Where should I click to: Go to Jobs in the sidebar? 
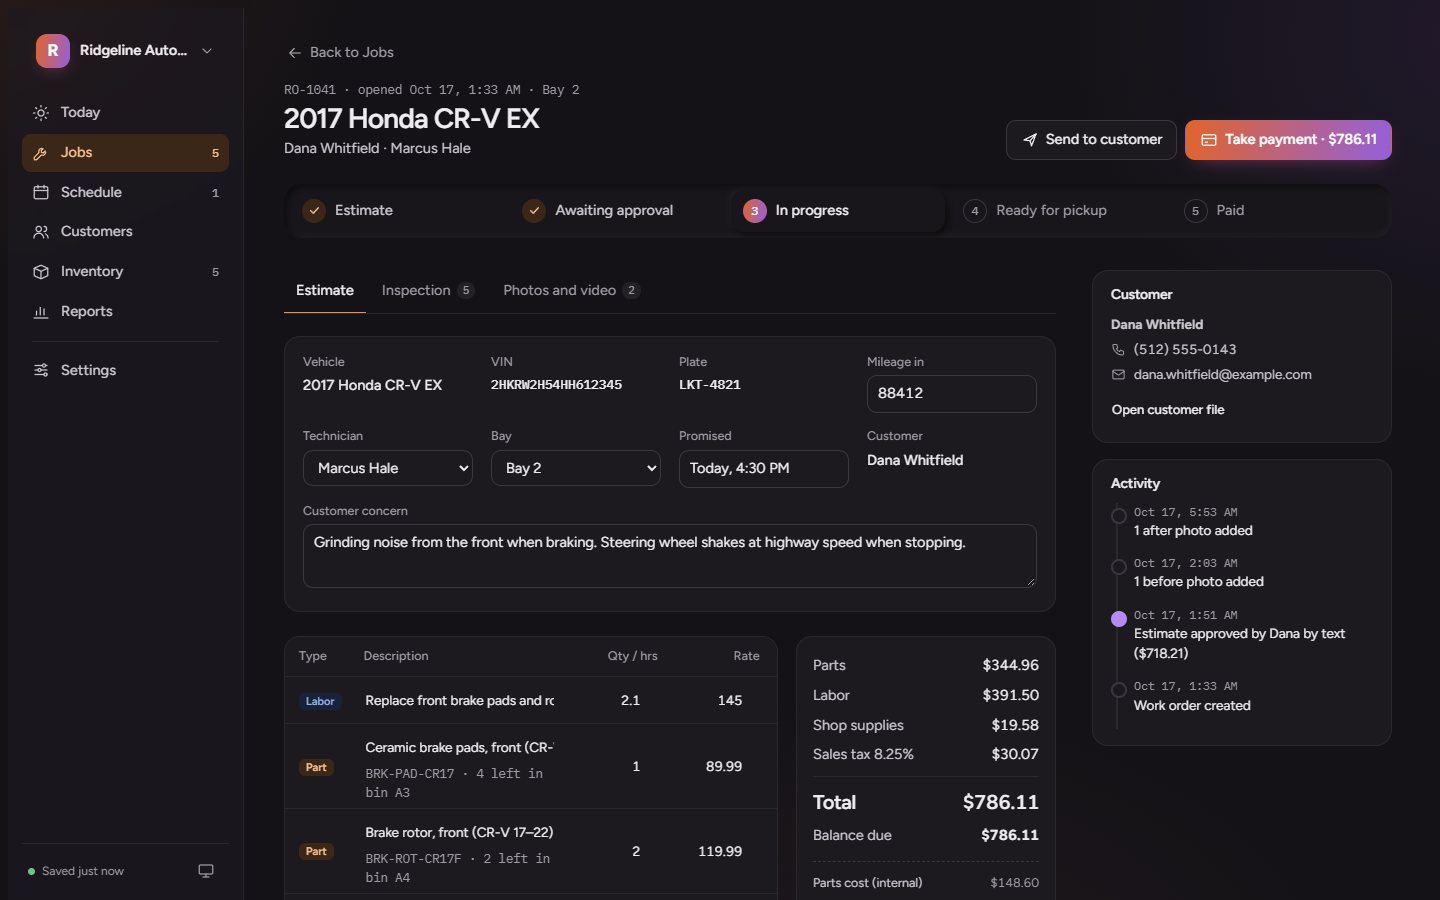125,153
